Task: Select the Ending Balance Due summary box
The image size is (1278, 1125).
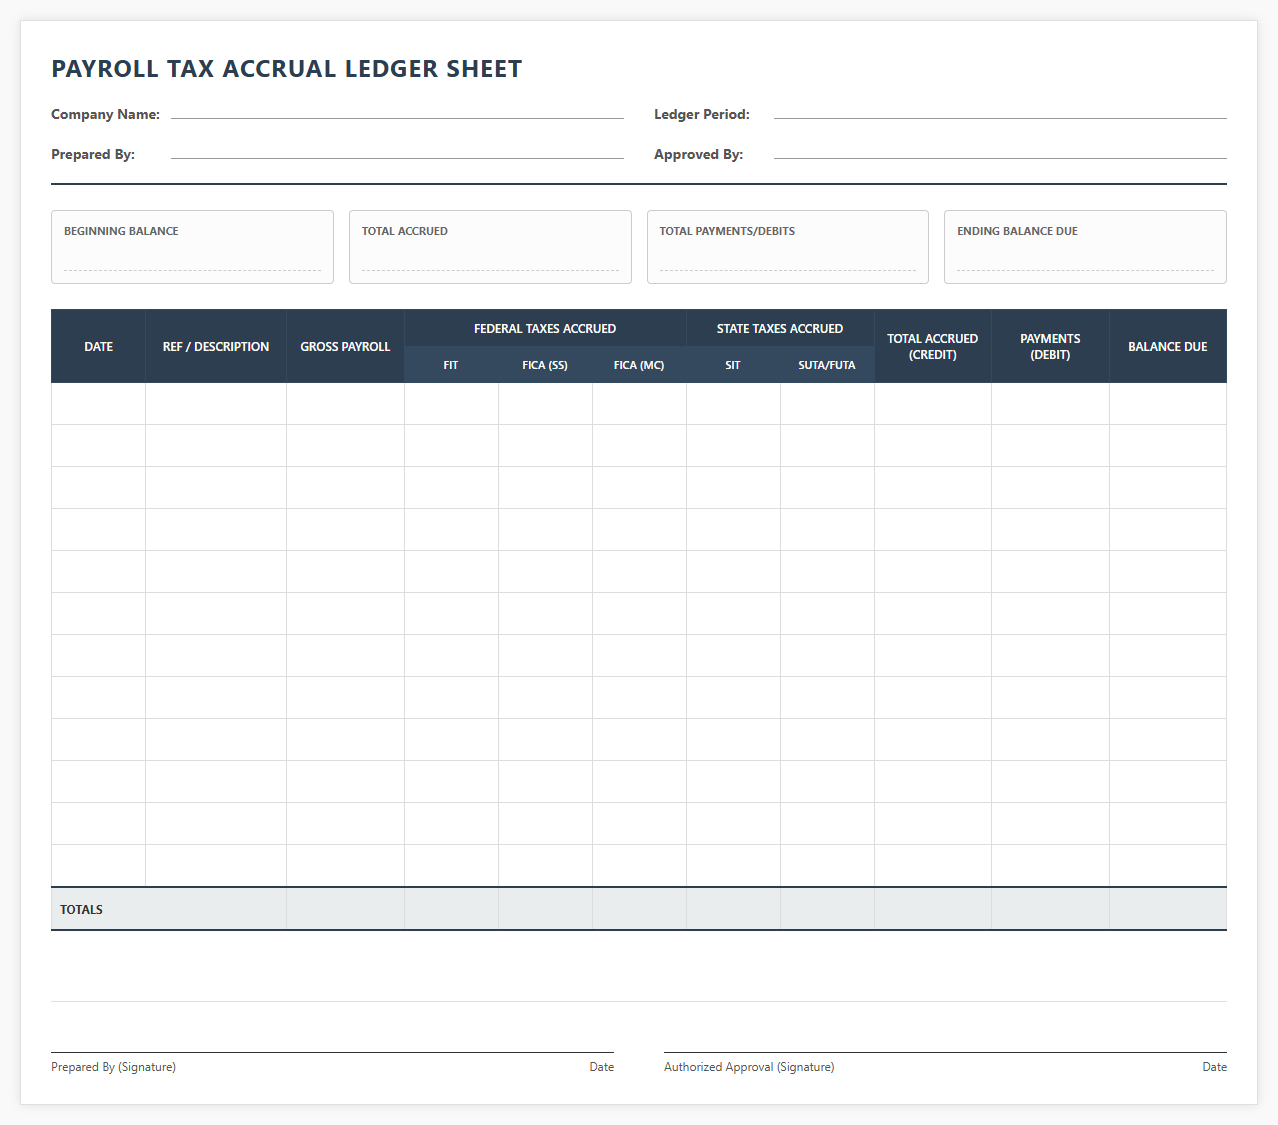Action: coord(1085,247)
